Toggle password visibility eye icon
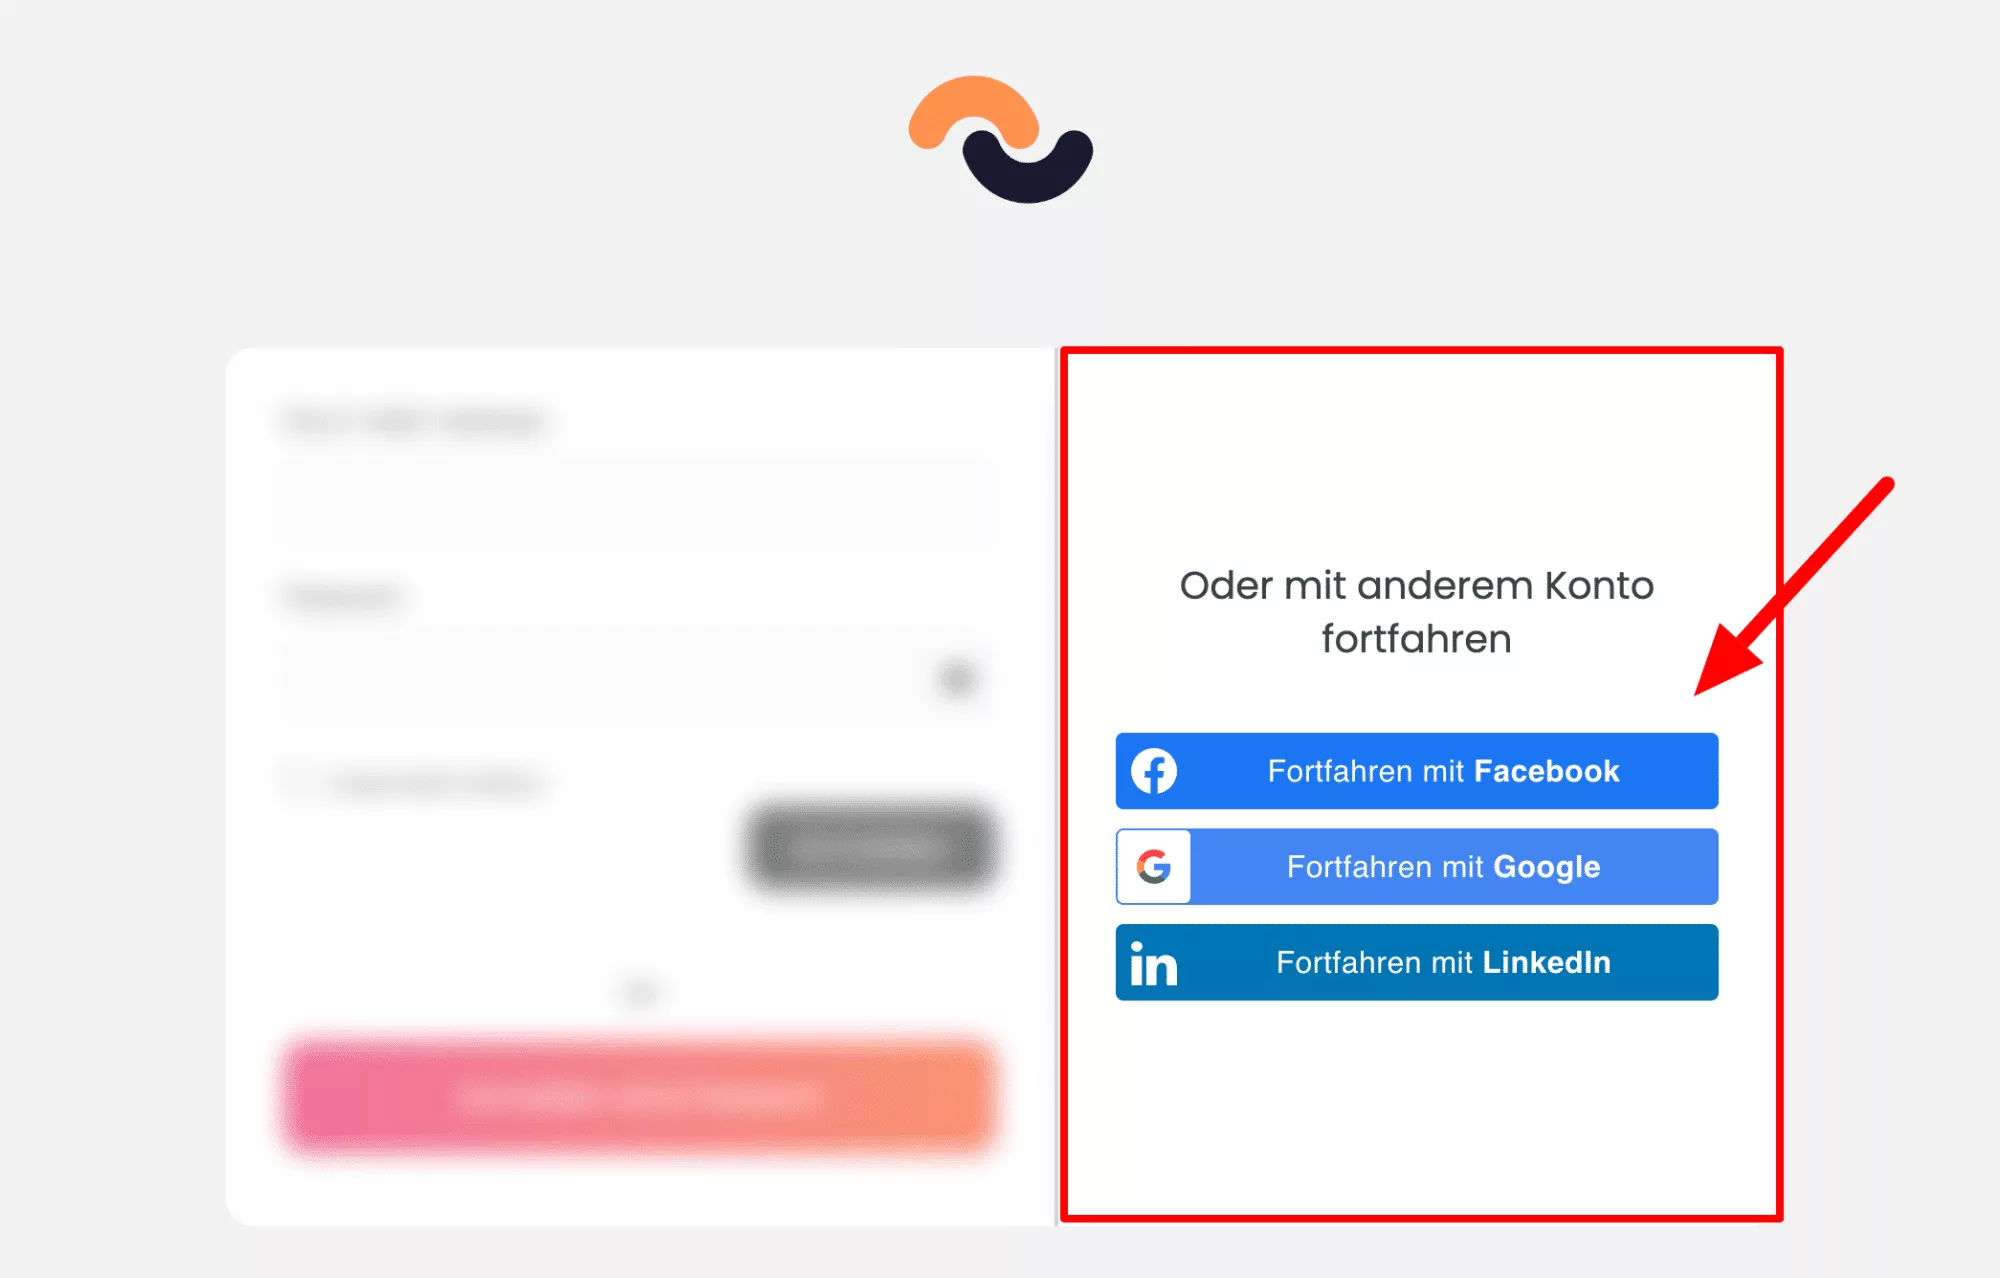This screenshot has height=1278, width=2000. pos(958,678)
